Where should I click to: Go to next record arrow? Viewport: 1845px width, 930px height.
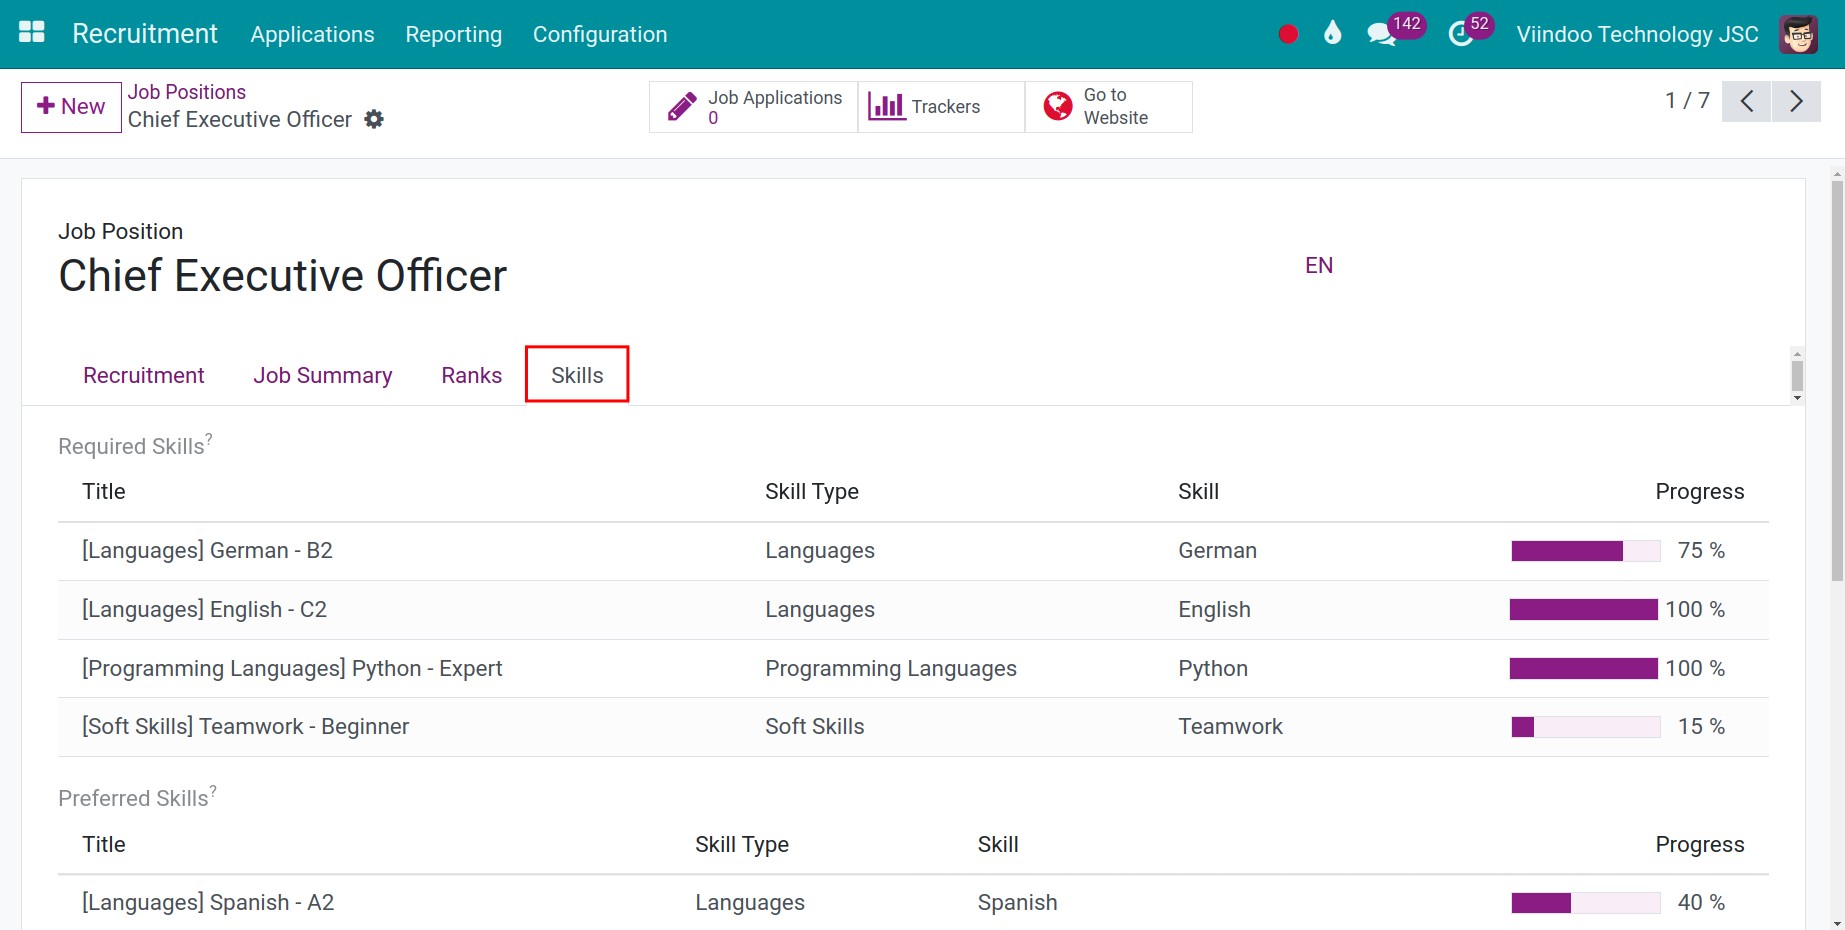(1796, 101)
